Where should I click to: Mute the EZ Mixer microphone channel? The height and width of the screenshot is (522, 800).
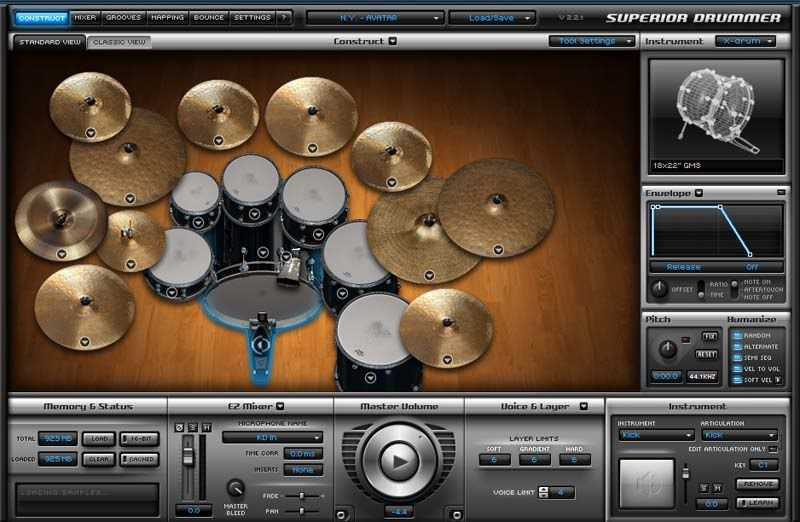pos(207,428)
